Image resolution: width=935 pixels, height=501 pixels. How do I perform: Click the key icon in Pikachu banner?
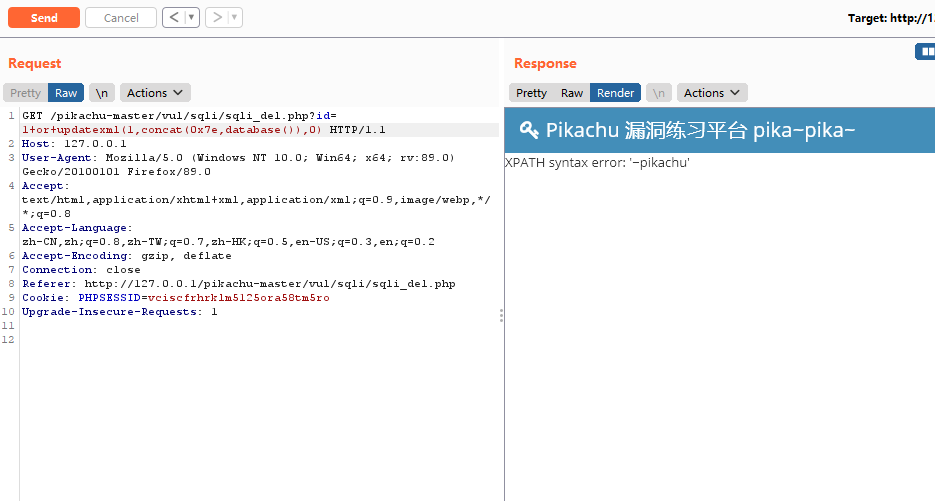[x=528, y=129]
